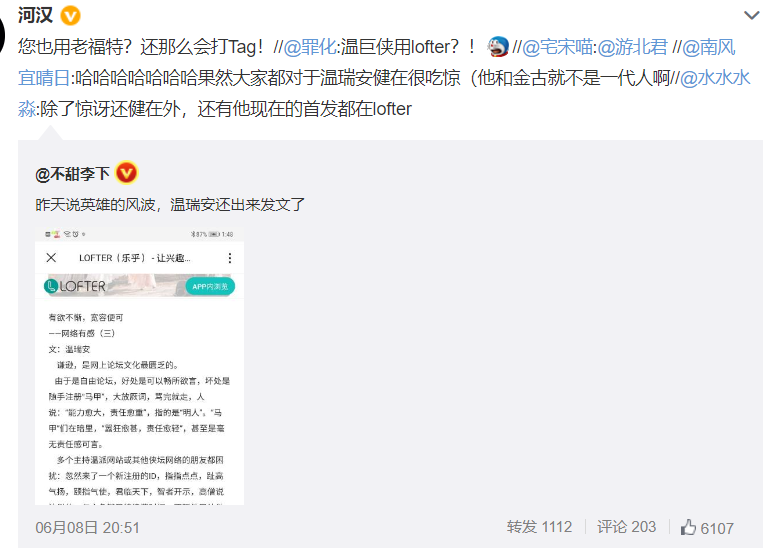Click the three-dot menu in the screenshot
The width and height of the screenshot is (776, 548).
pyautogui.click(x=230, y=258)
